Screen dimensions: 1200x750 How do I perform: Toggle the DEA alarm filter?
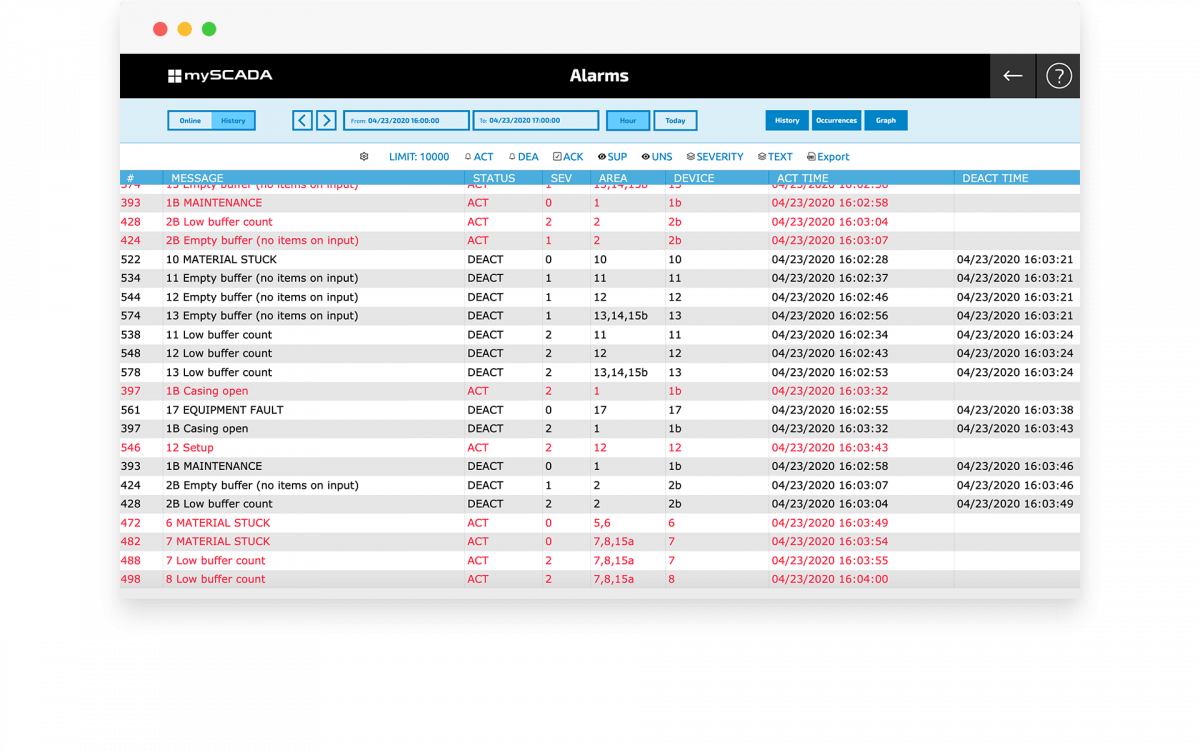click(524, 157)
